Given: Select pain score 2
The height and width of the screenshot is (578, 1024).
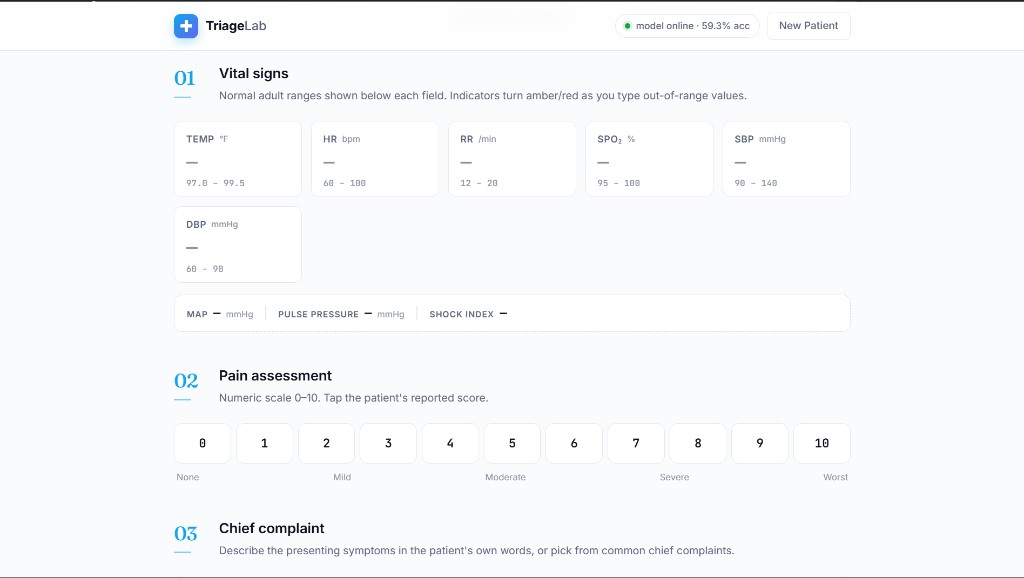Looking at the screenshot, I should click(x=327, y=443).
